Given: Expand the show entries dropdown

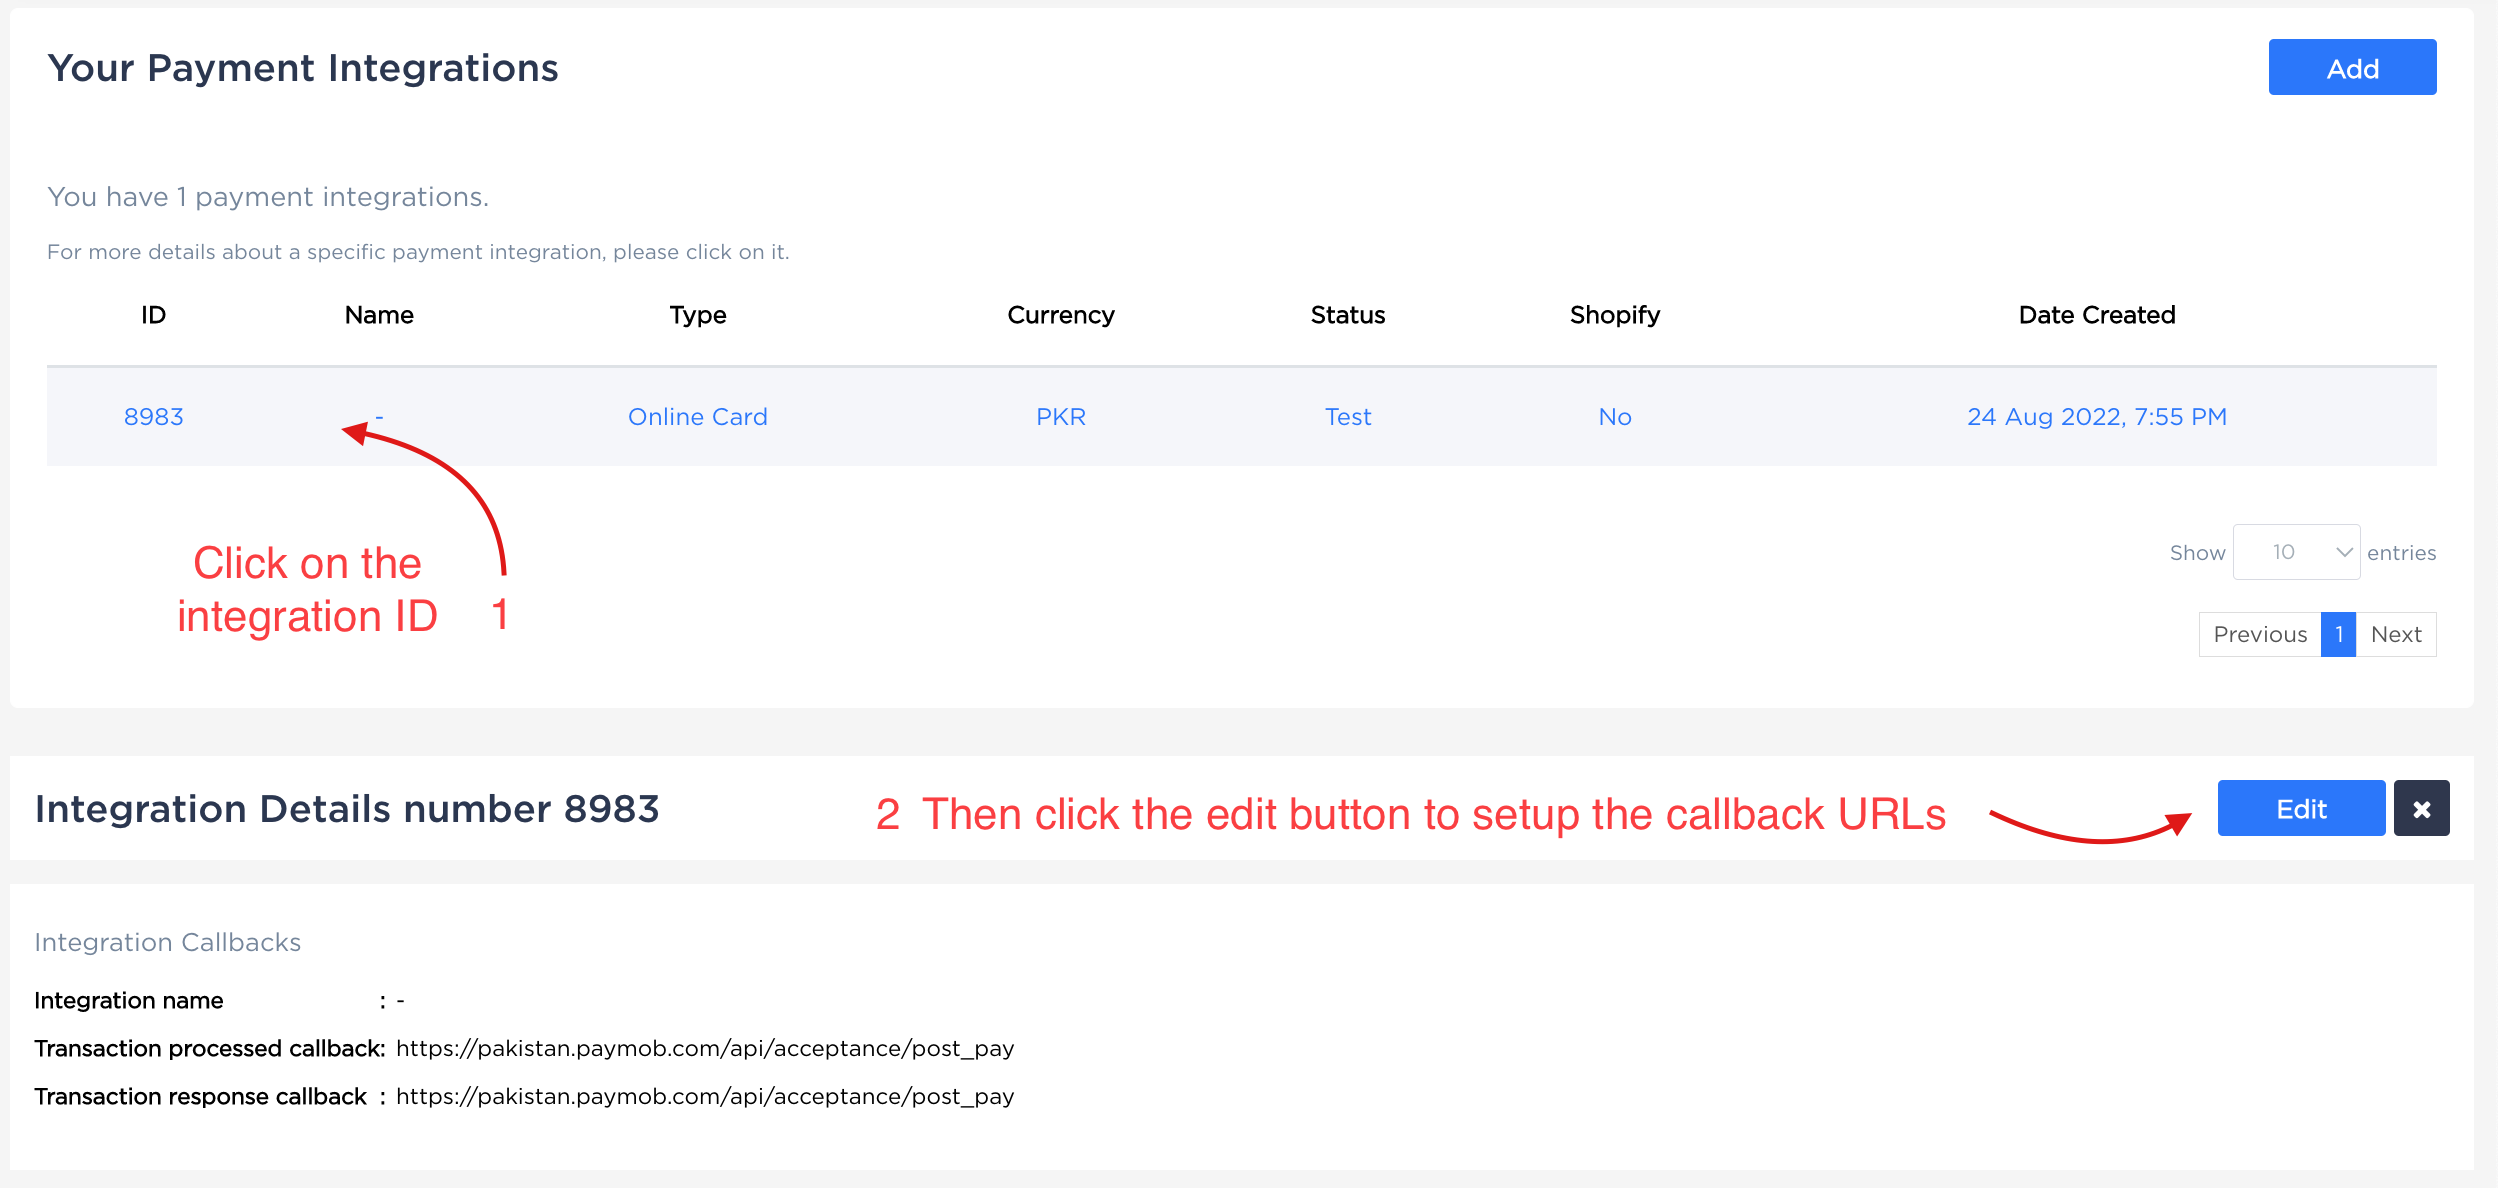Looking at the screenshot, I should tap(2295, 552).
